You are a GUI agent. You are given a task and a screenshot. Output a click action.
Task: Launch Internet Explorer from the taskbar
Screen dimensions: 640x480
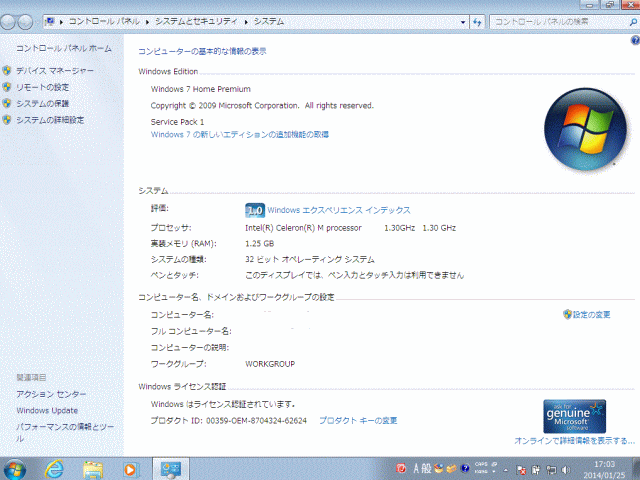56,468
